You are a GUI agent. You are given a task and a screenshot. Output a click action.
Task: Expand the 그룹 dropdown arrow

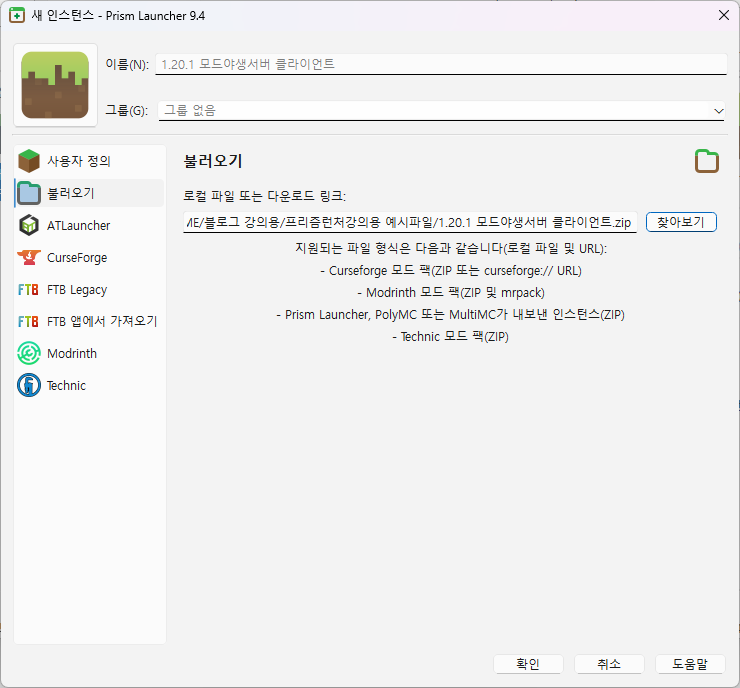718,111
